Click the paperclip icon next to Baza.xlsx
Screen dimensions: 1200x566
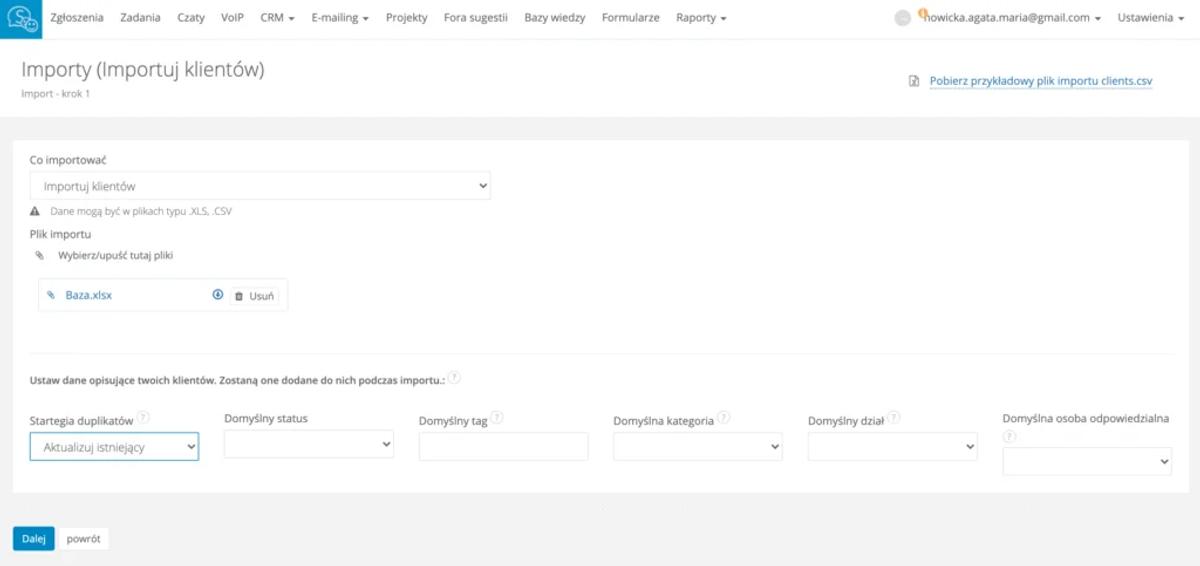51,296
